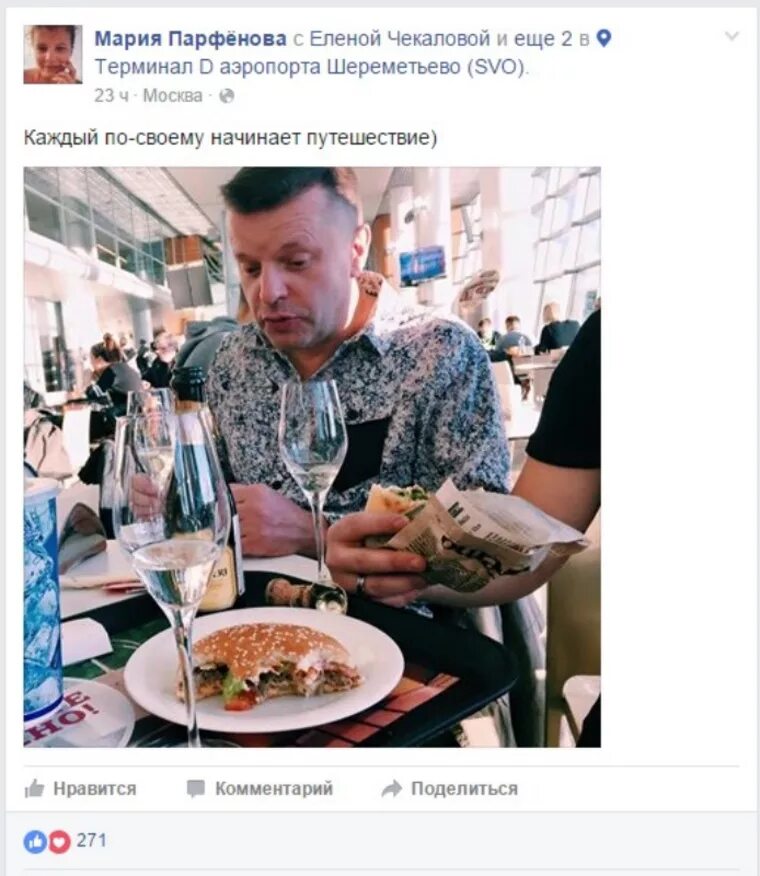The image size is (760, 876).
Task: Open the airport burger photo
Action: (312, 457)
